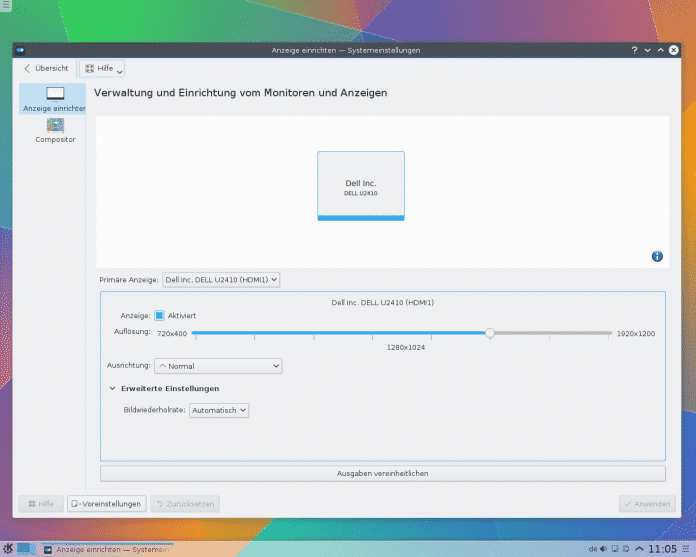
Task: Click the blue info icon in monitor preview
Action: (657, 256)
